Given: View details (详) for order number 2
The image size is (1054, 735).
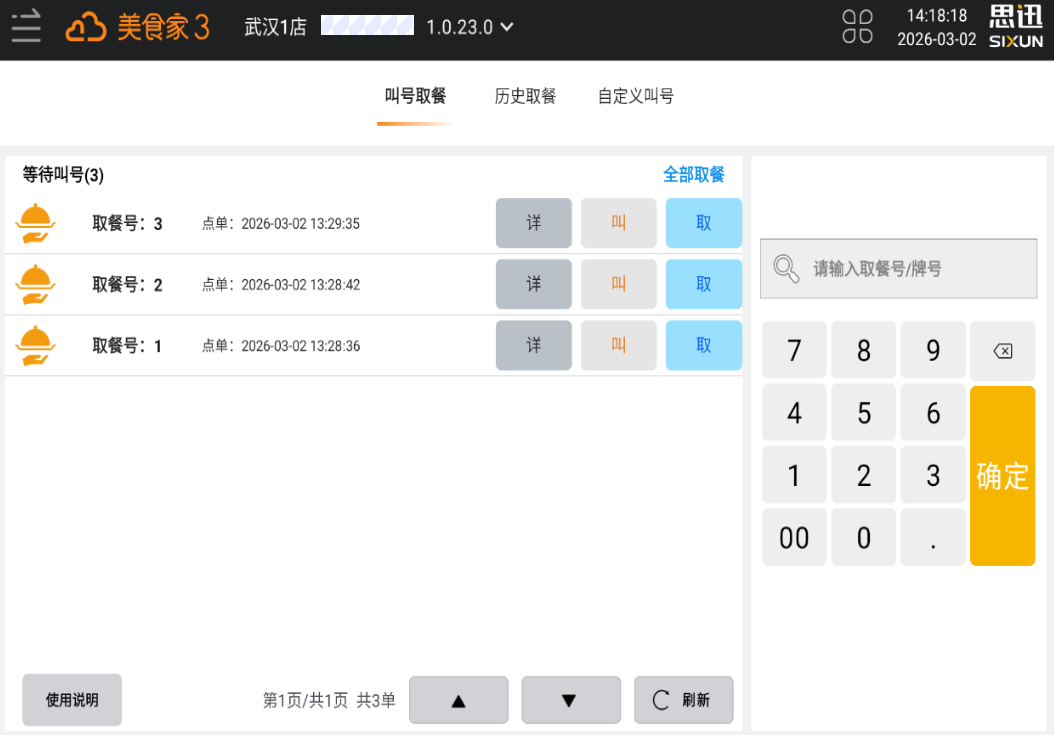Looking at the screenshot, I should (x=533, y=285).
